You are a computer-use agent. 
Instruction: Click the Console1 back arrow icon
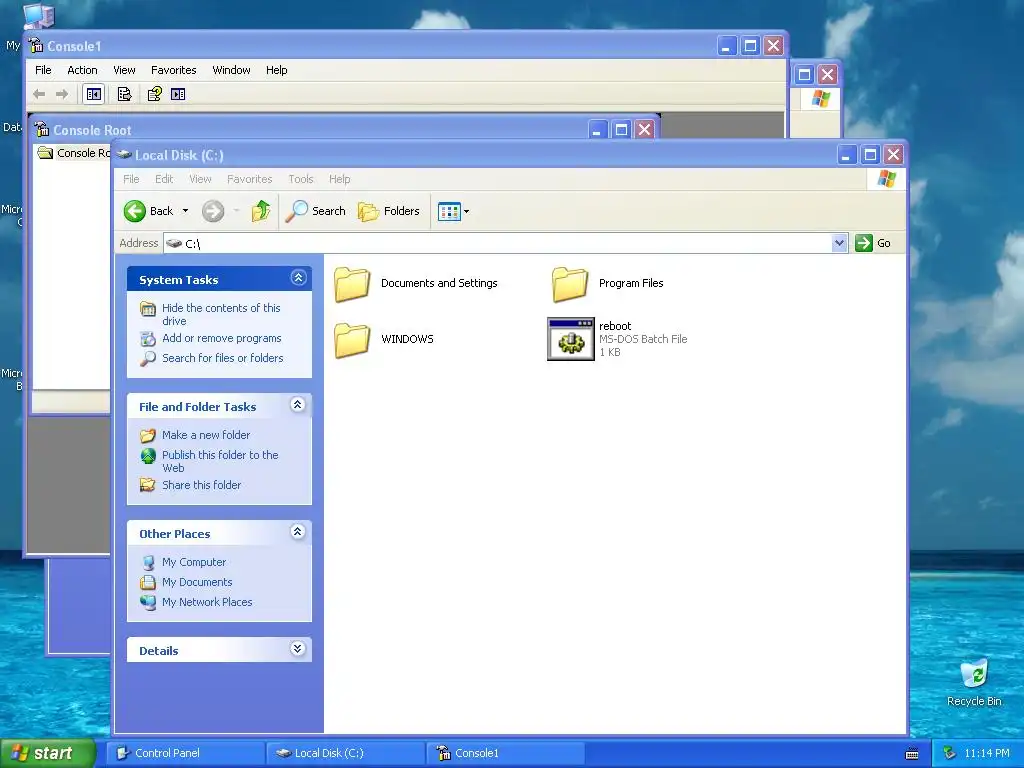[39, 94]
